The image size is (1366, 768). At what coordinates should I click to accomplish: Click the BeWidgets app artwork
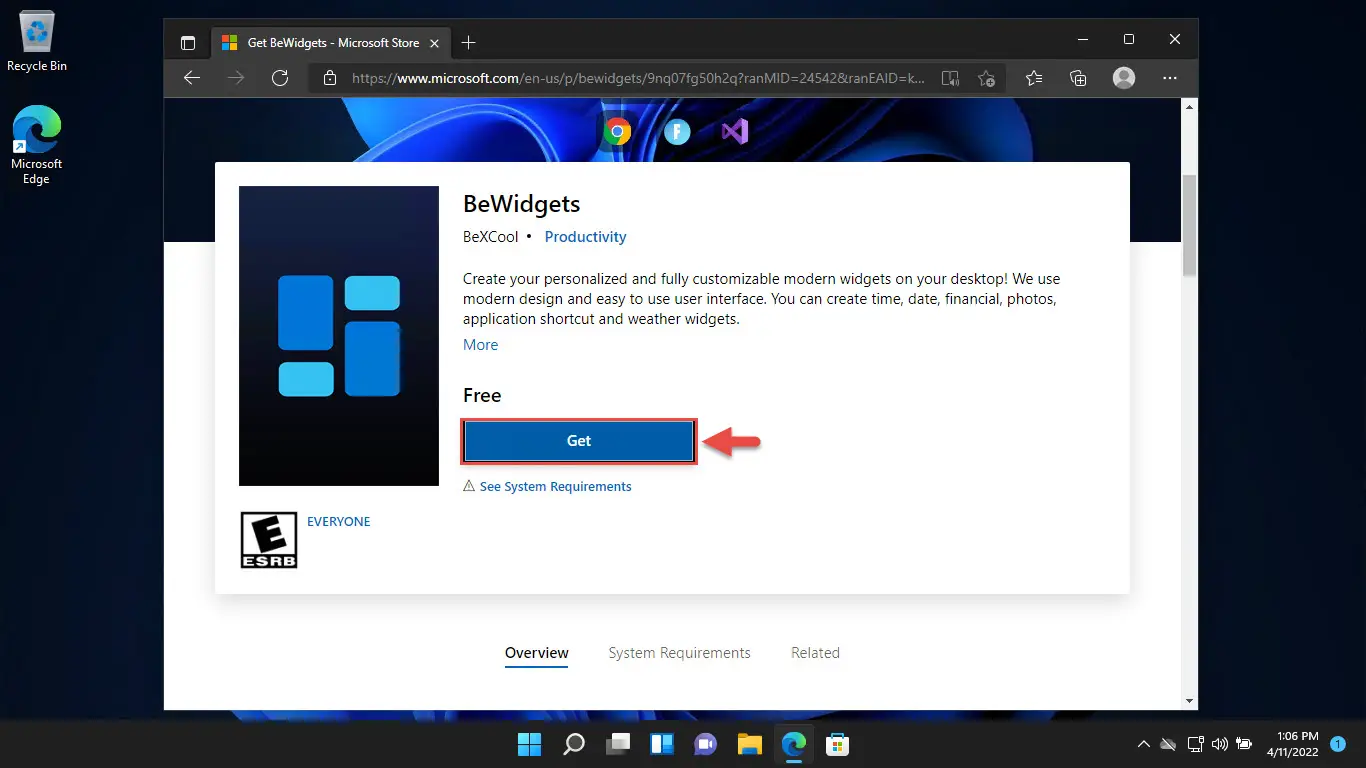[339, 336]
